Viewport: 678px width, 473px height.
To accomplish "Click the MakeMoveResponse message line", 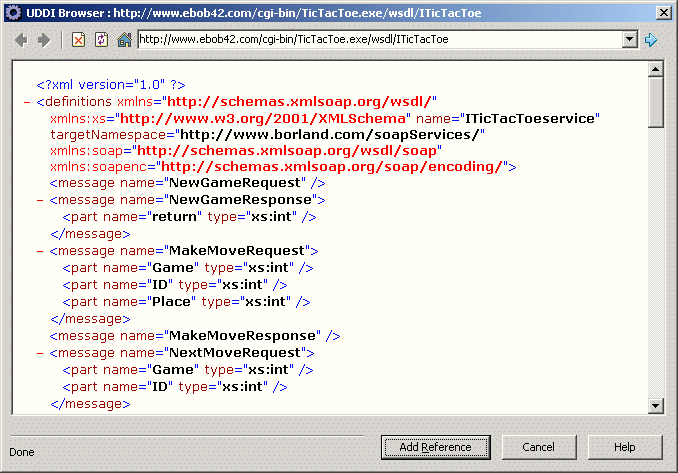I will [x=195, y=336].
